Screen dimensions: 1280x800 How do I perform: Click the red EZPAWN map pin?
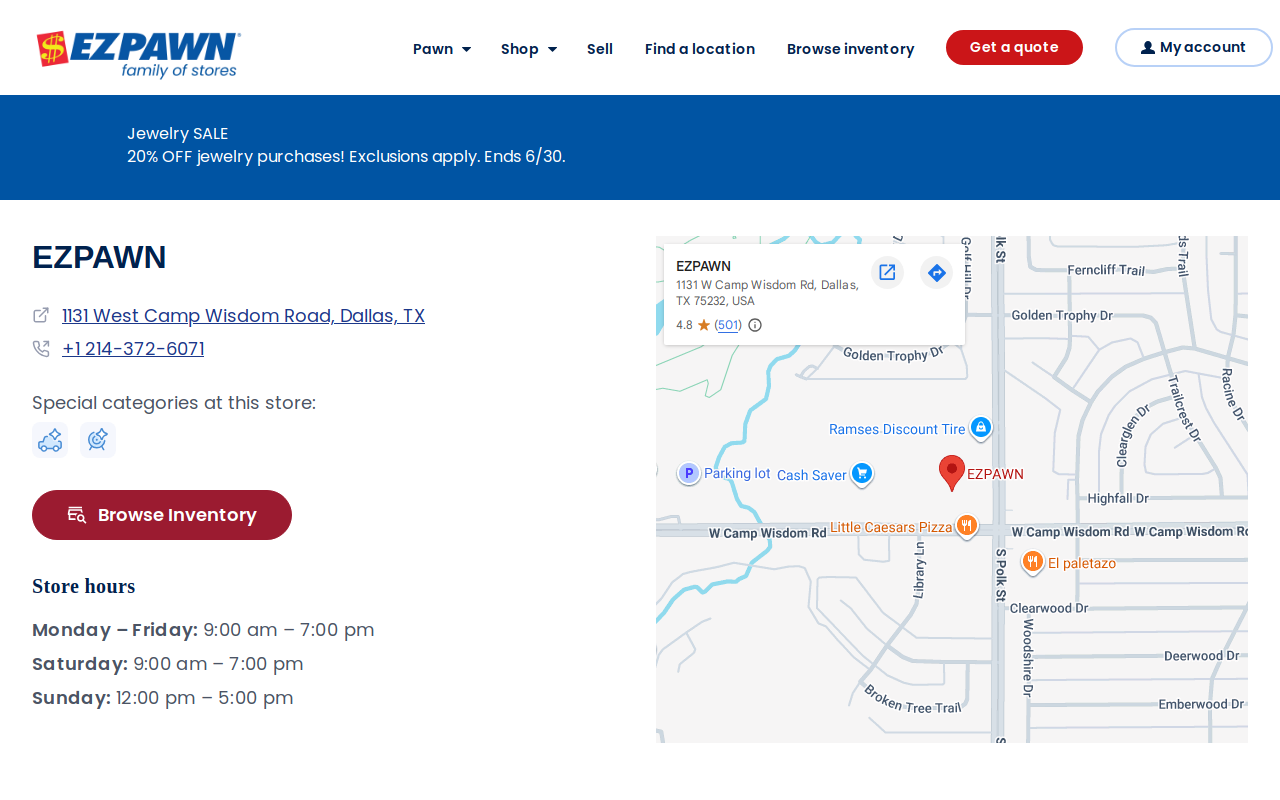[952, 473]
